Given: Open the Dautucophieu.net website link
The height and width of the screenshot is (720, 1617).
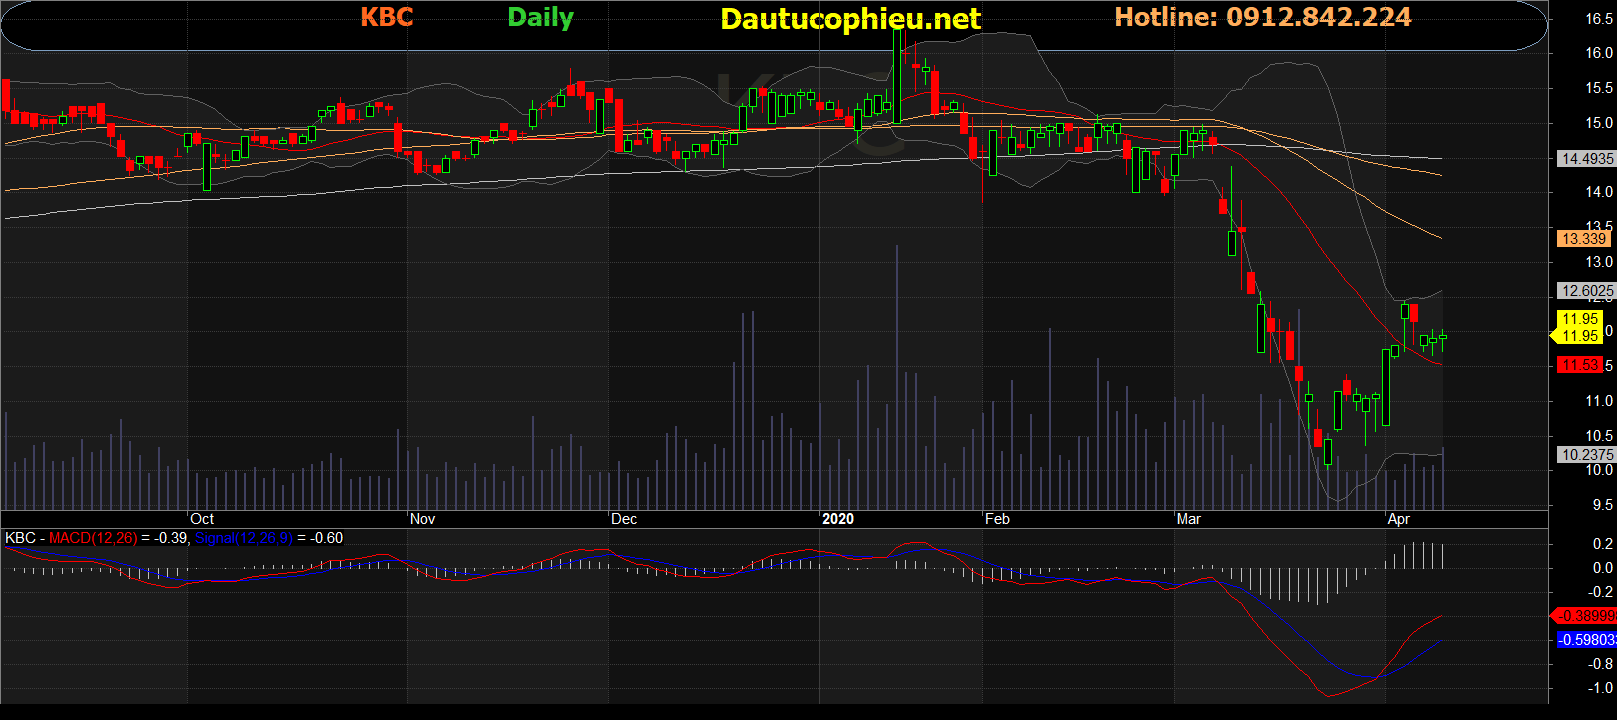Looking at the screenshot, I should coord(850,19).
